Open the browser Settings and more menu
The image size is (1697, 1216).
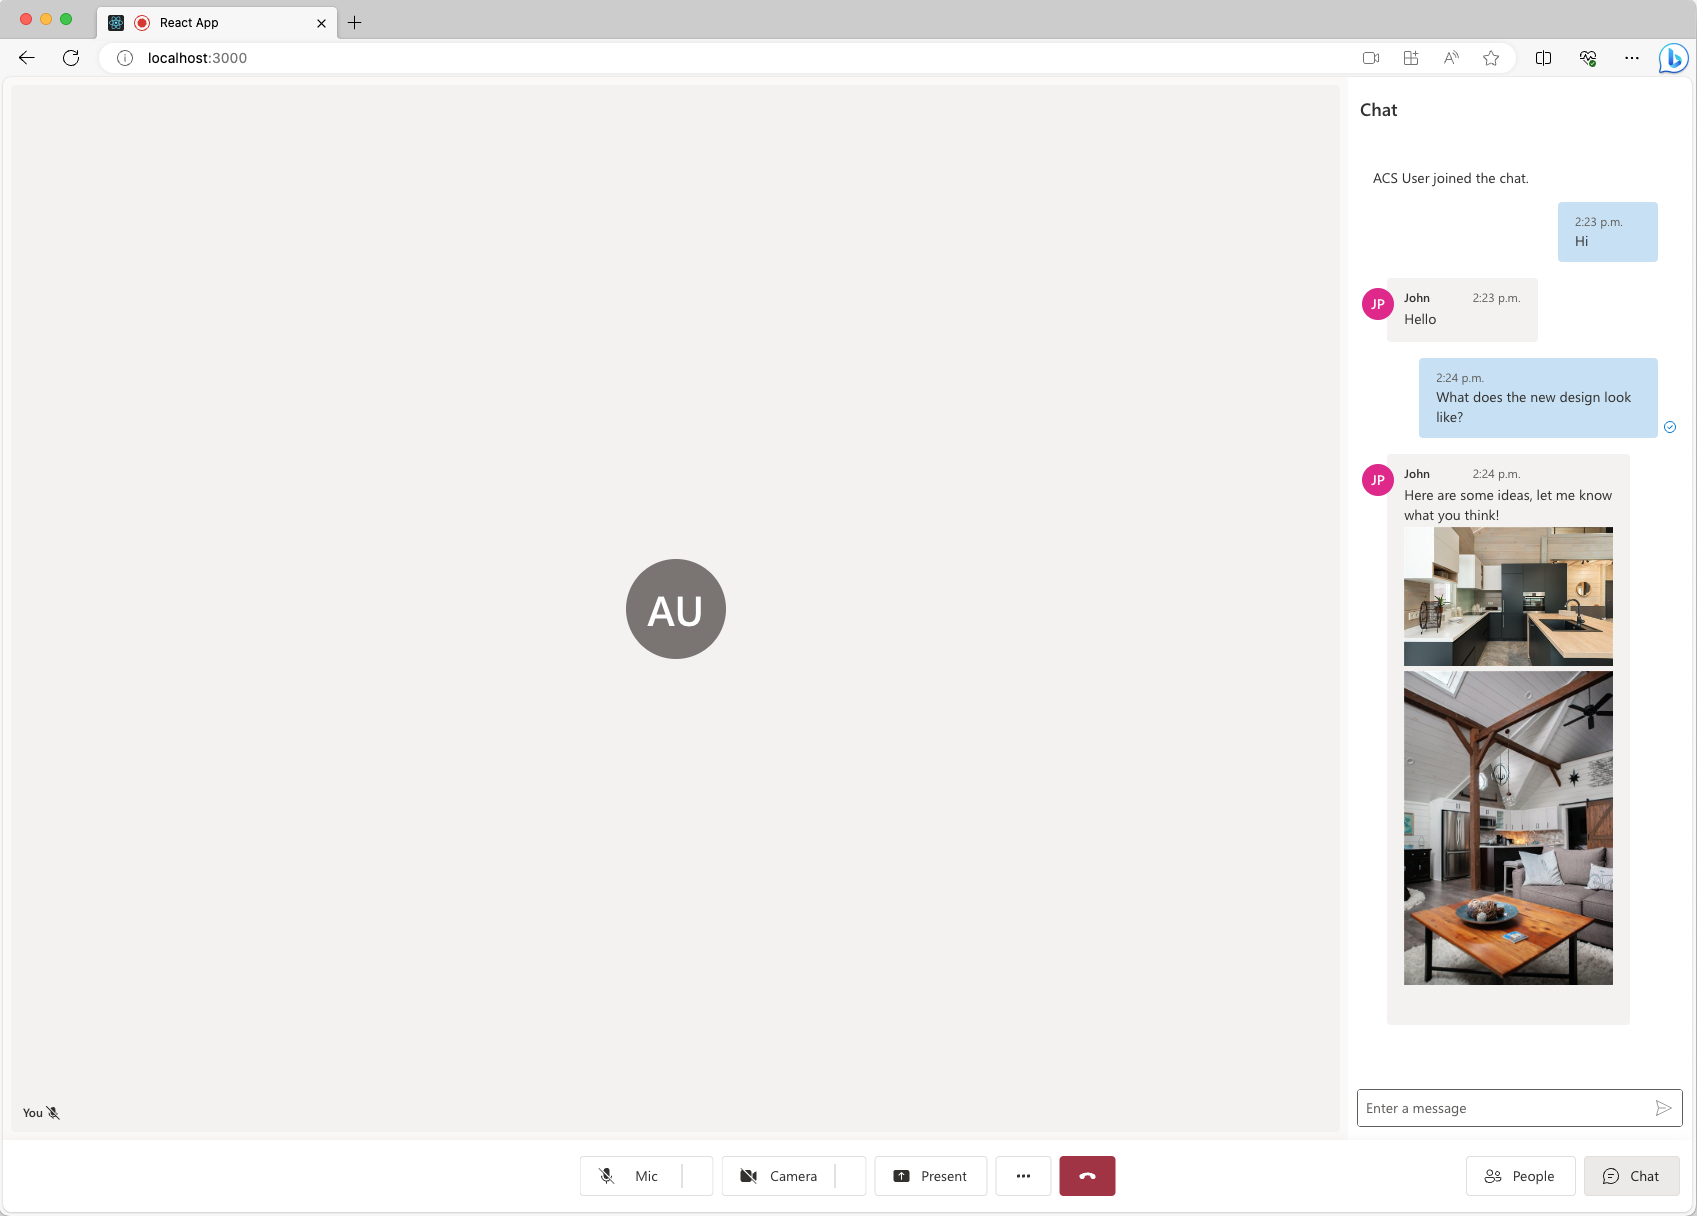pyautogui.click(x=1631, y=58)
